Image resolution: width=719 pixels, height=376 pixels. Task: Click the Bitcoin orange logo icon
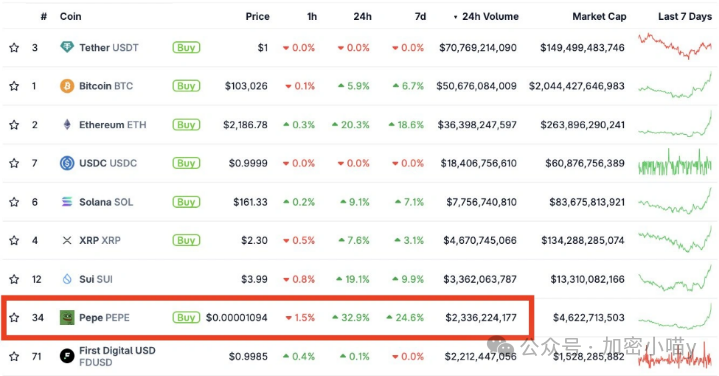[x=67, y=86]
